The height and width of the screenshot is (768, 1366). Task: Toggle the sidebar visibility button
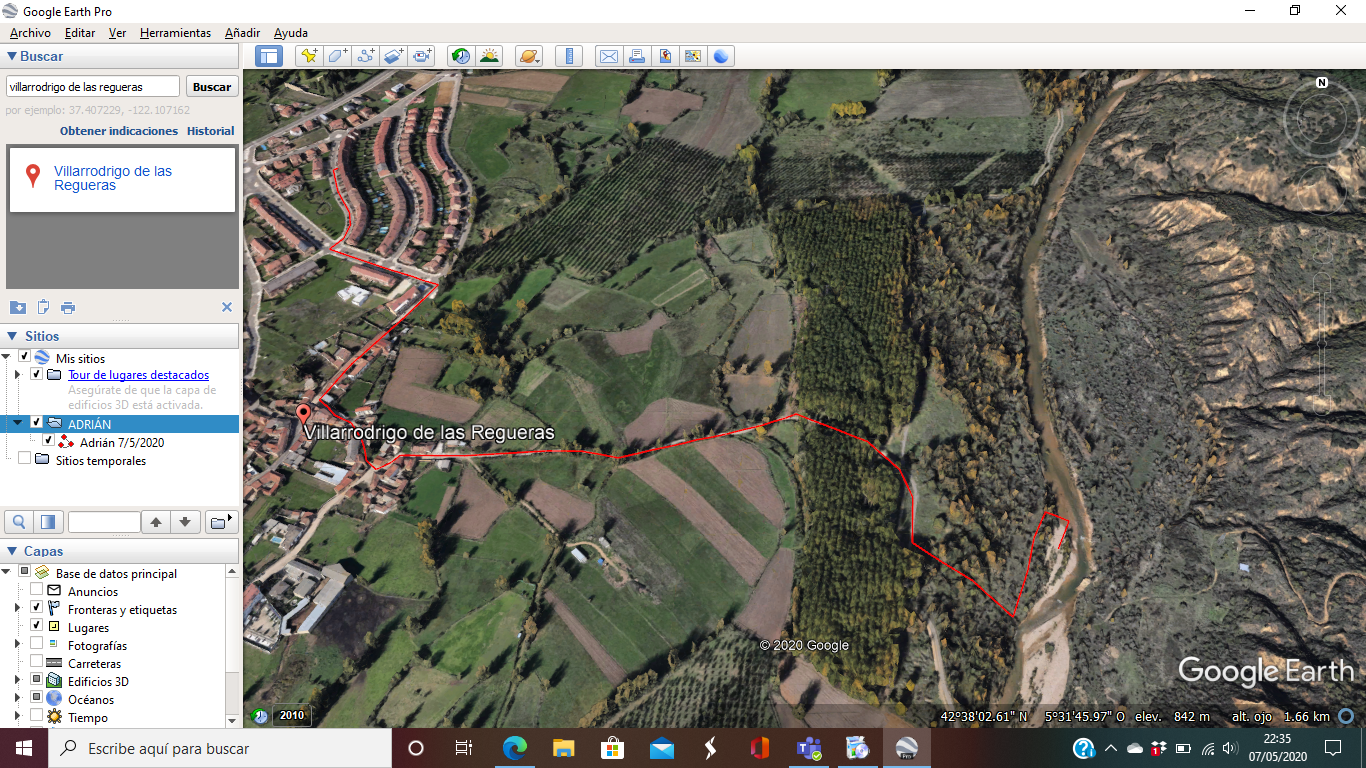click(x=269, y=56)
